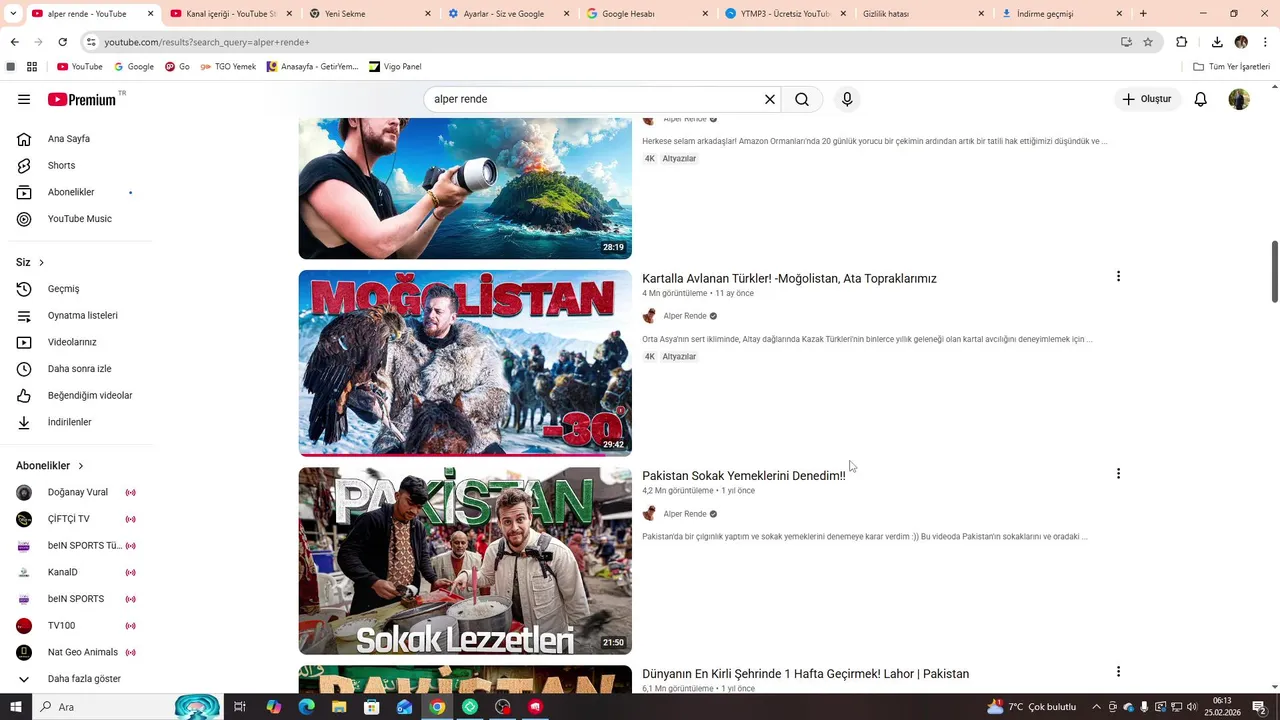1280x720 pixels.
Task: Expand the Siz section chevron
Action: 41,262
